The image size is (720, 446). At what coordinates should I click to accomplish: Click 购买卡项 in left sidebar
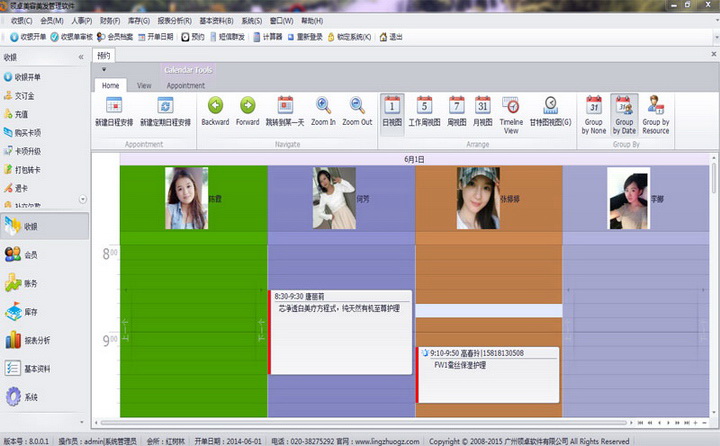click(x=22, y=132)
